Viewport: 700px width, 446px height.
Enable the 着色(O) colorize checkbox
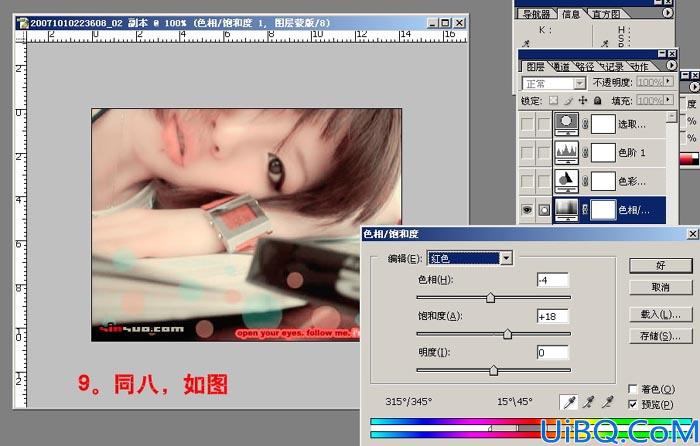tap(633, 389)
